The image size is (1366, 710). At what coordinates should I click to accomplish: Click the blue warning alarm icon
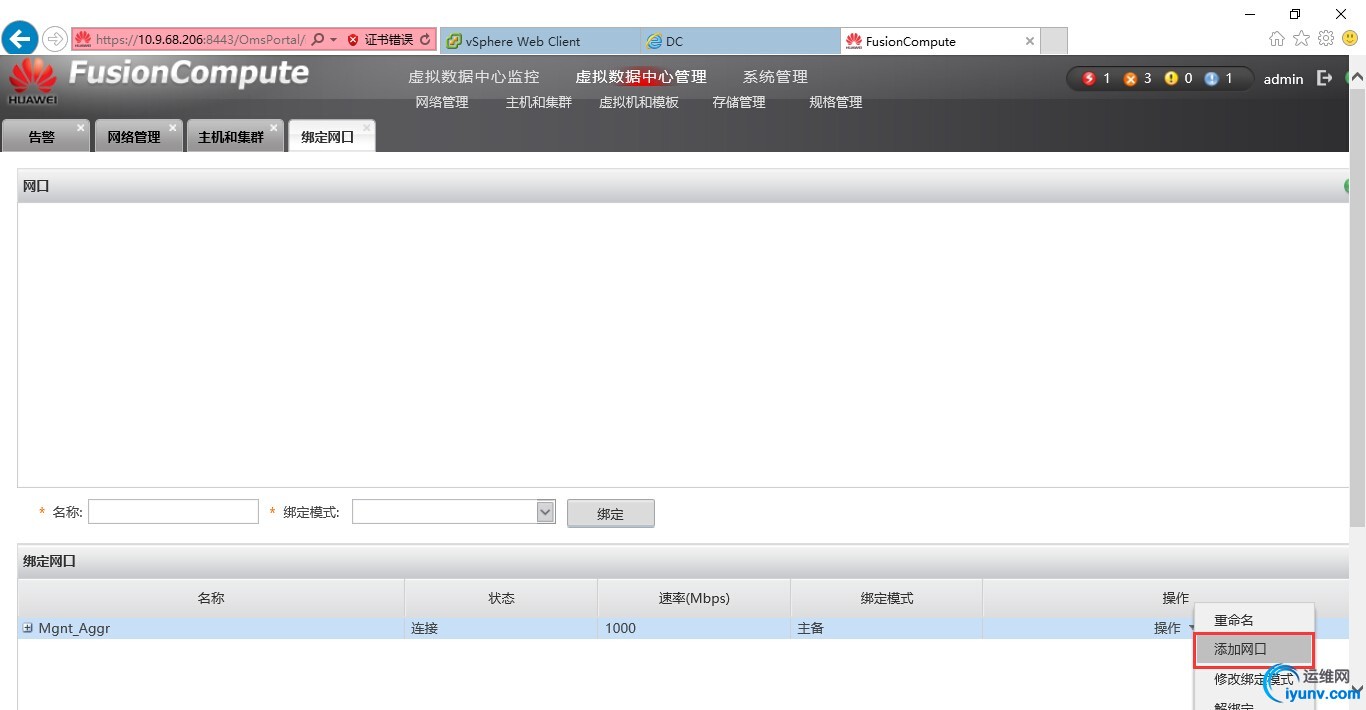(1212, 78)
